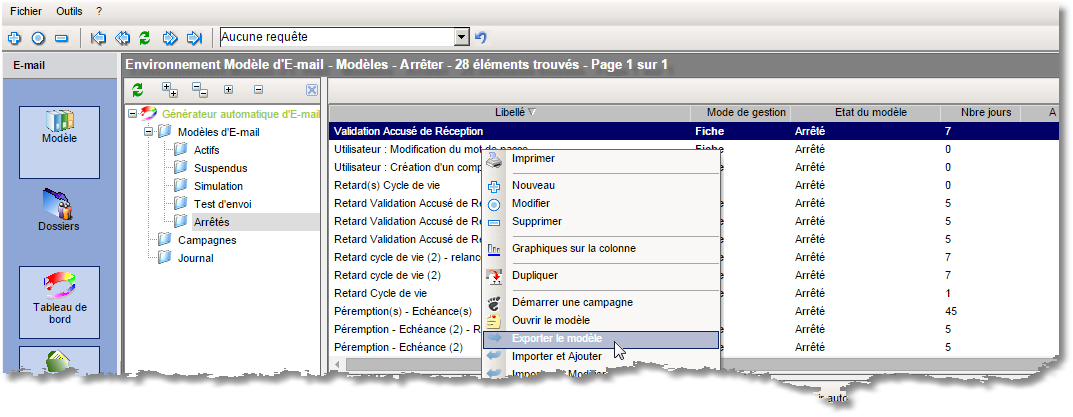Go to previous page with toolbar arrow
The image size is (1073, 417).
click(122, 38)
